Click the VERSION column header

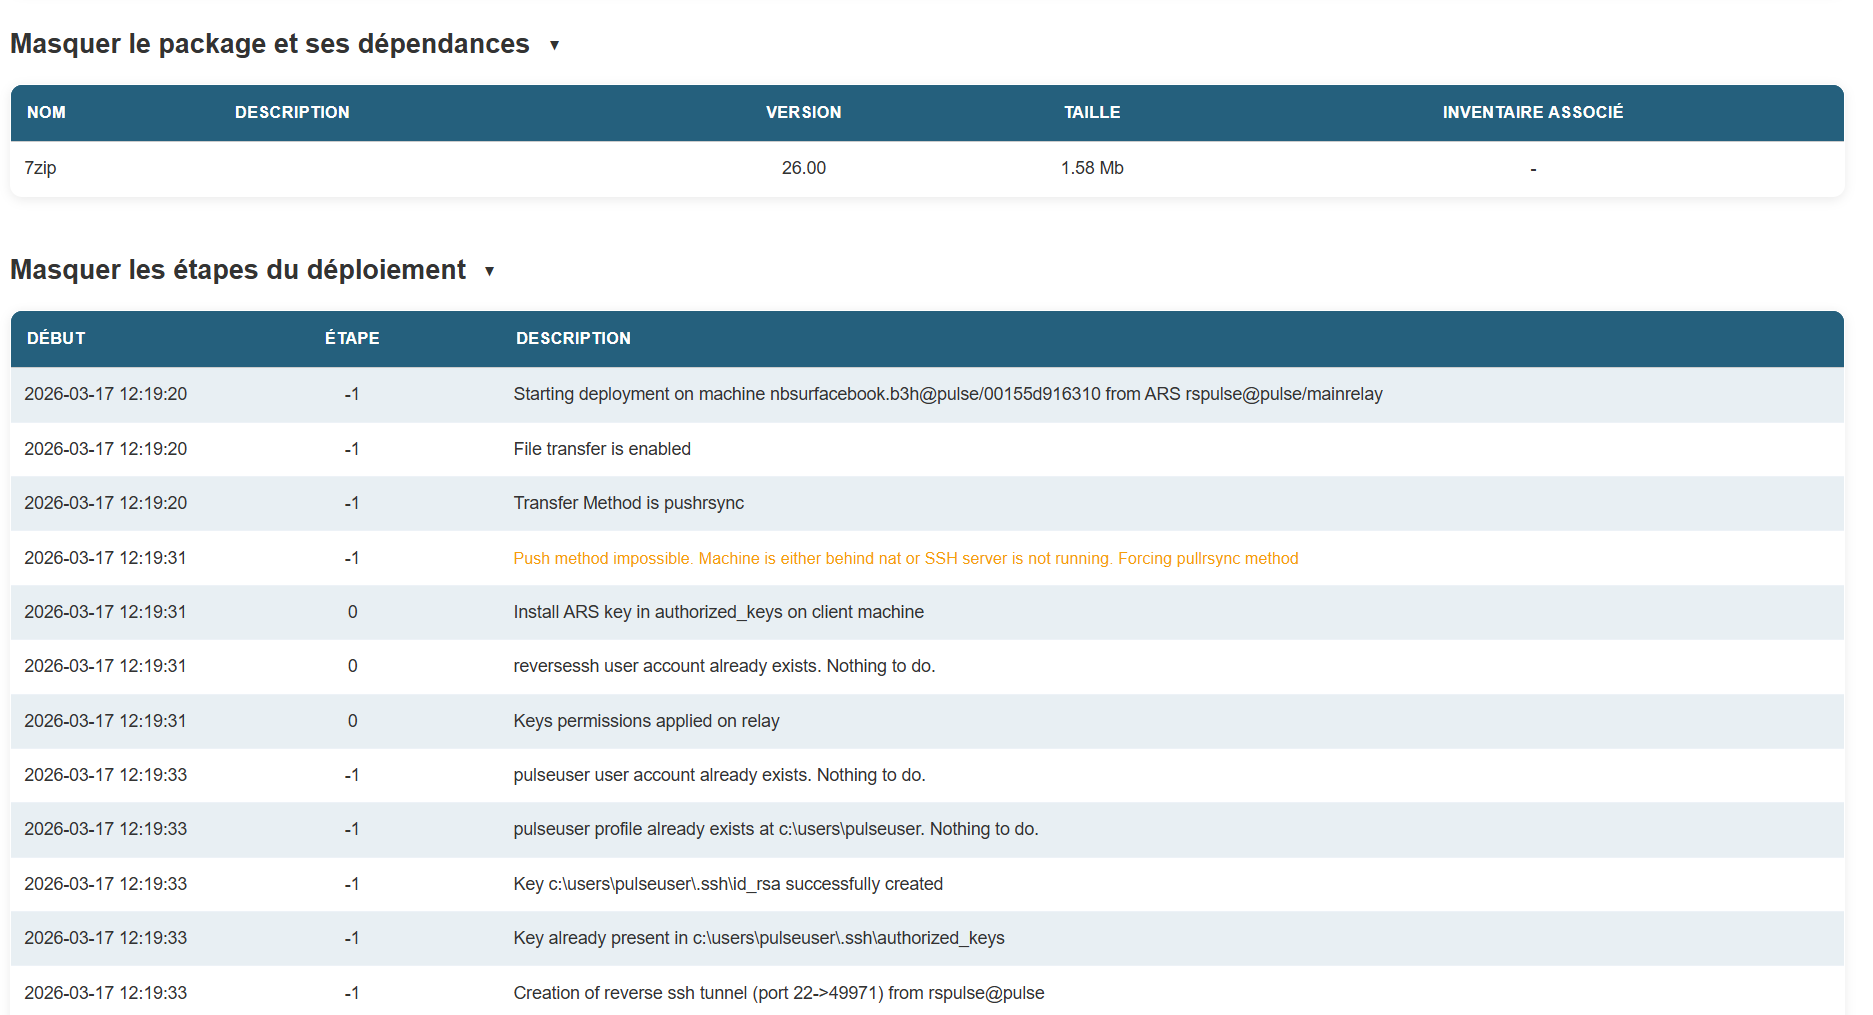pyautogui.click(x=803, y=112)
